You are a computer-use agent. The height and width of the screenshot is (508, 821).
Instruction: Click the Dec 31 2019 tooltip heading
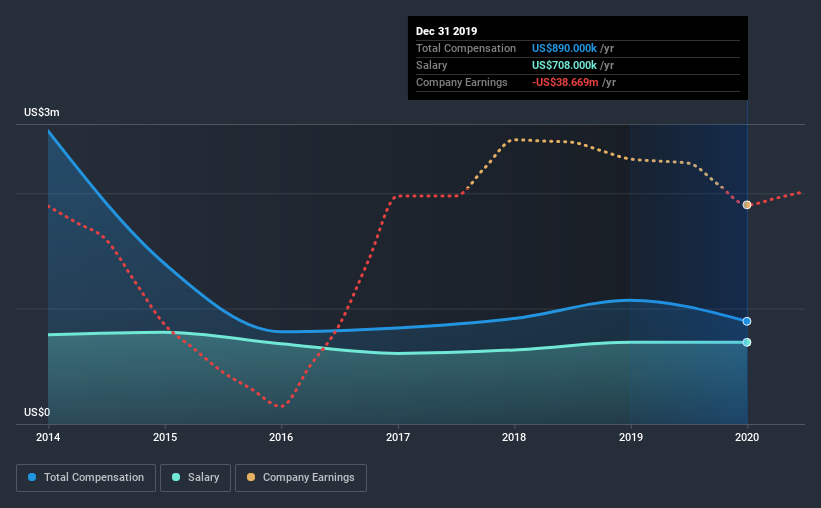pyautogui.click(x=447, y=31)
